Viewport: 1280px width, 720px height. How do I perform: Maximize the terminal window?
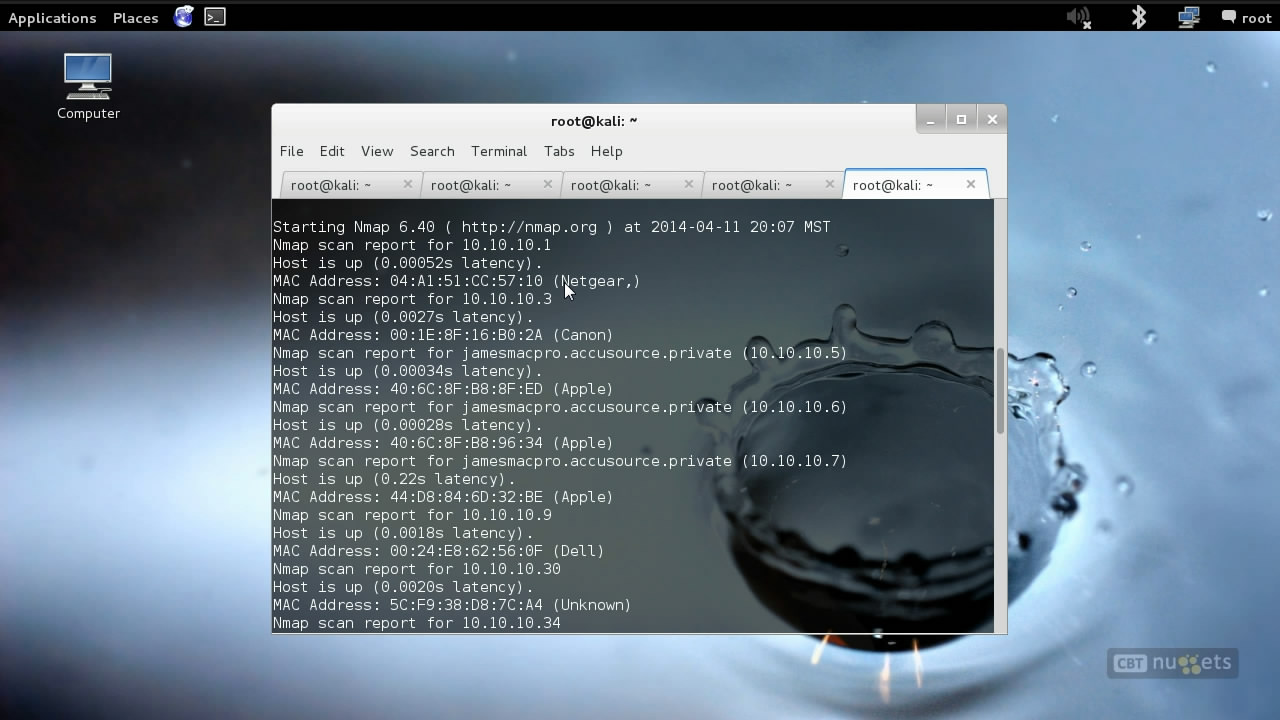coord(961,119)
